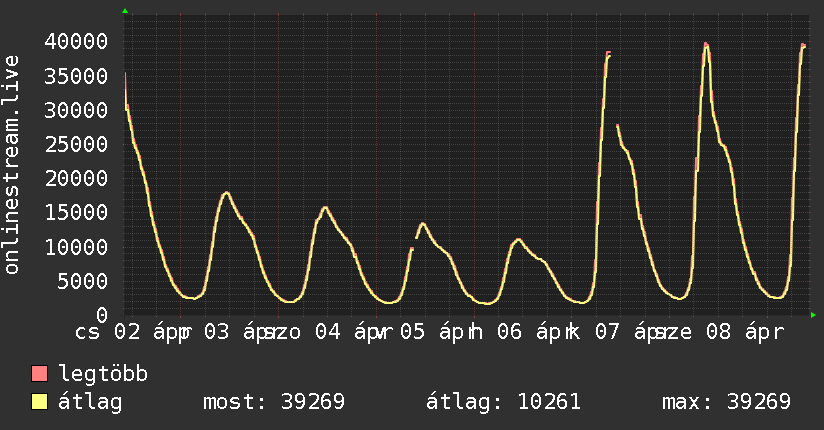The image size is (824, 430).
Task: Click the green arrow at x-axis end
Action: [x=813, y=315]
